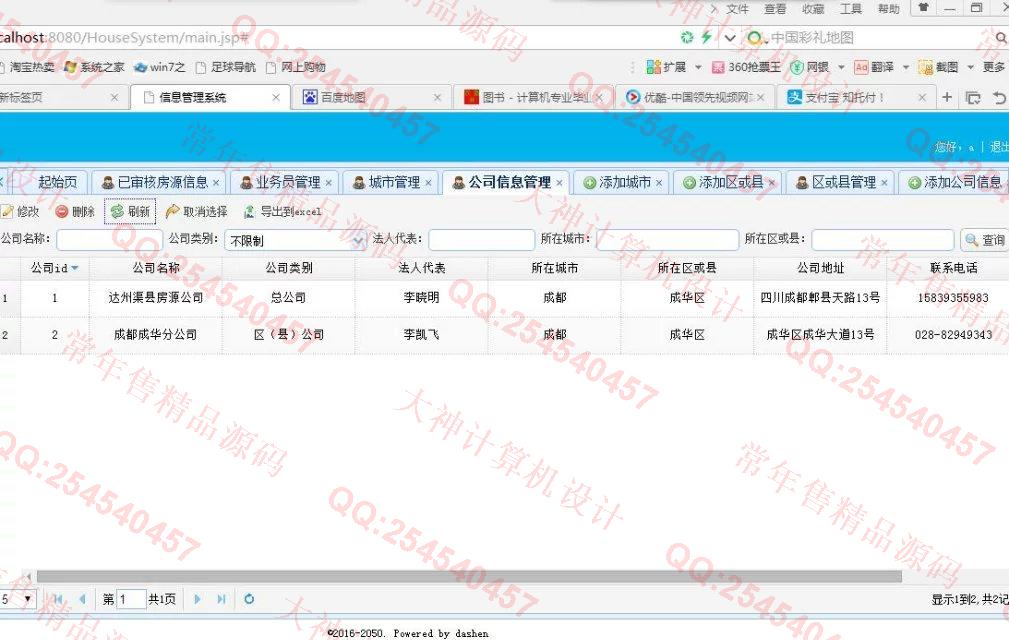Click the pager reload icon
Screen dimensions: 1009x640
249,599
